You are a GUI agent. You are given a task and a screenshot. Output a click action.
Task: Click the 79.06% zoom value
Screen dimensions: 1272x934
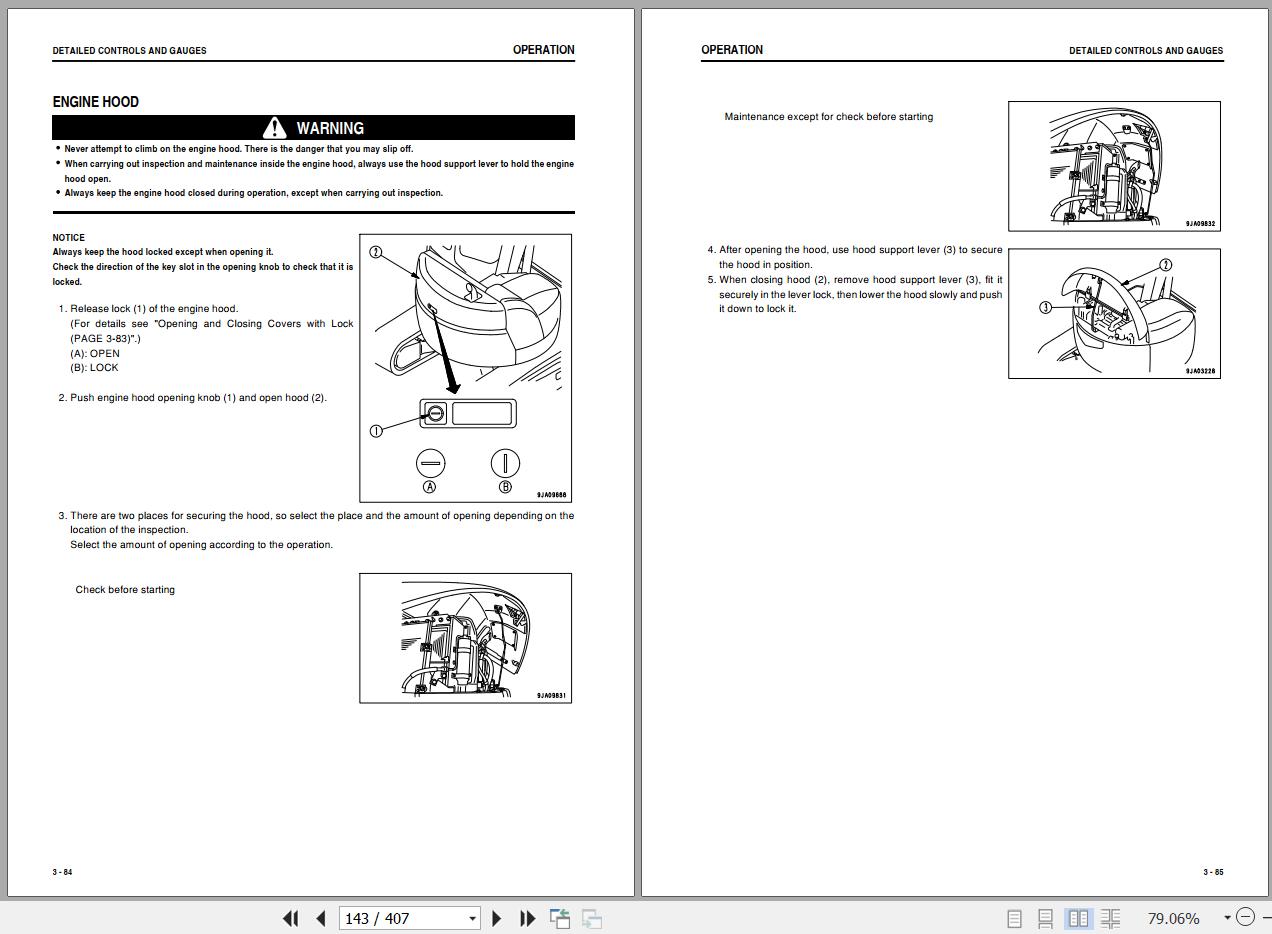click(1173, 918)
